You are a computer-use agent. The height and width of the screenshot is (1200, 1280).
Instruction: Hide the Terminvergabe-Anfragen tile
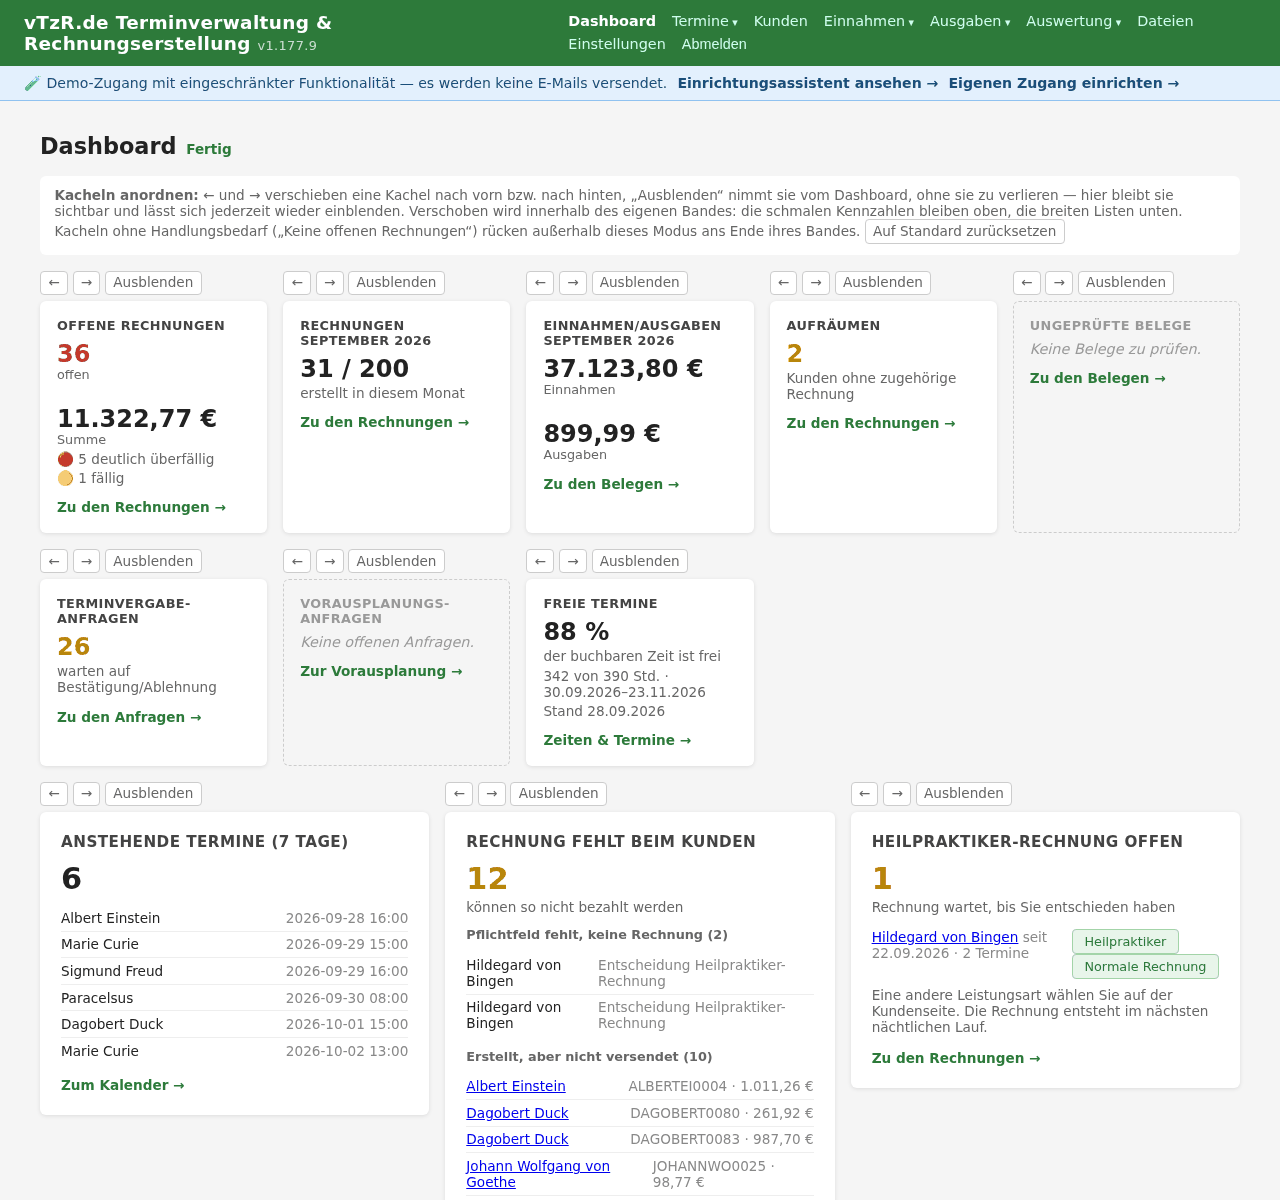(153, 561)
